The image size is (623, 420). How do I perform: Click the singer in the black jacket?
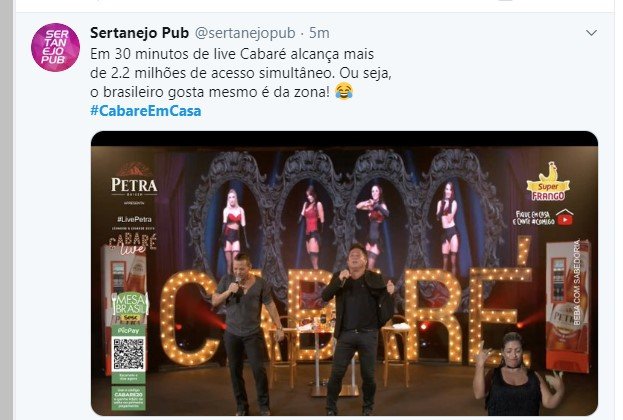pos(356,330)
